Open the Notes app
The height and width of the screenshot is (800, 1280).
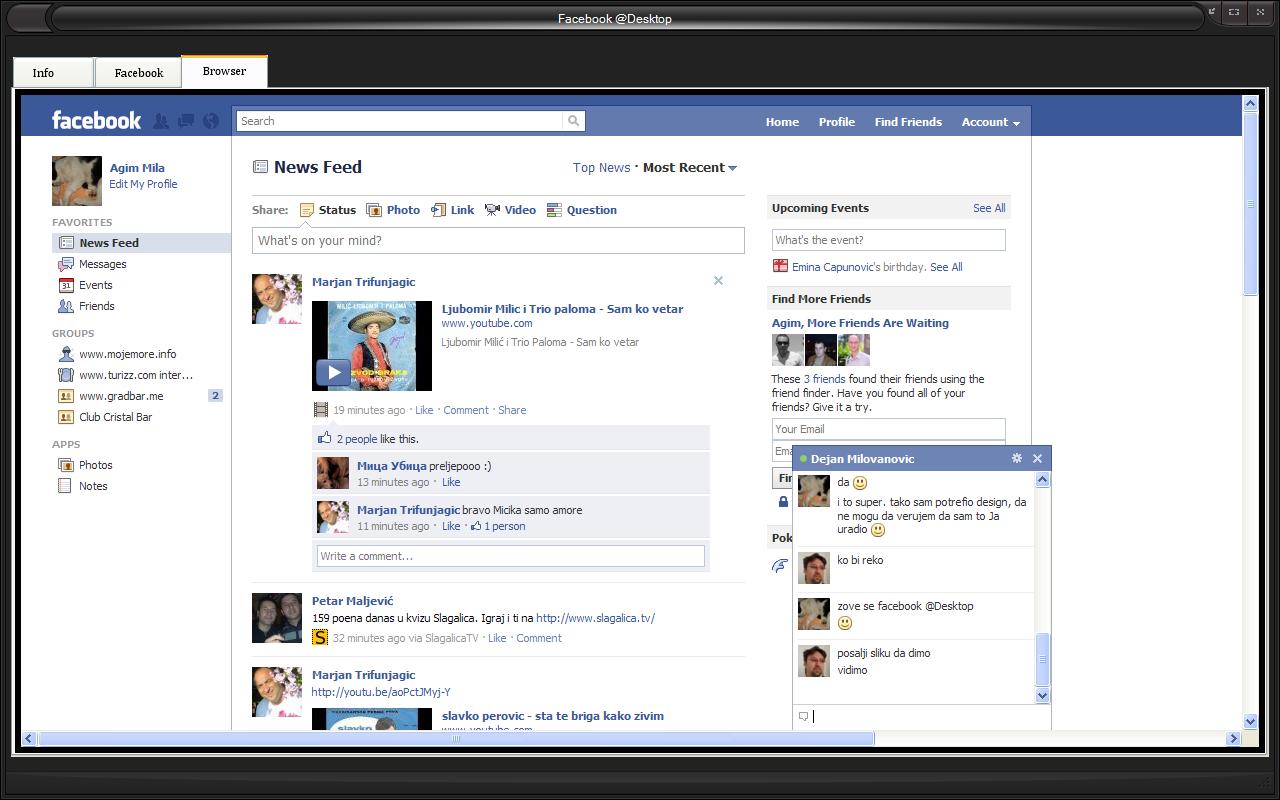click(x=93, y=486)
